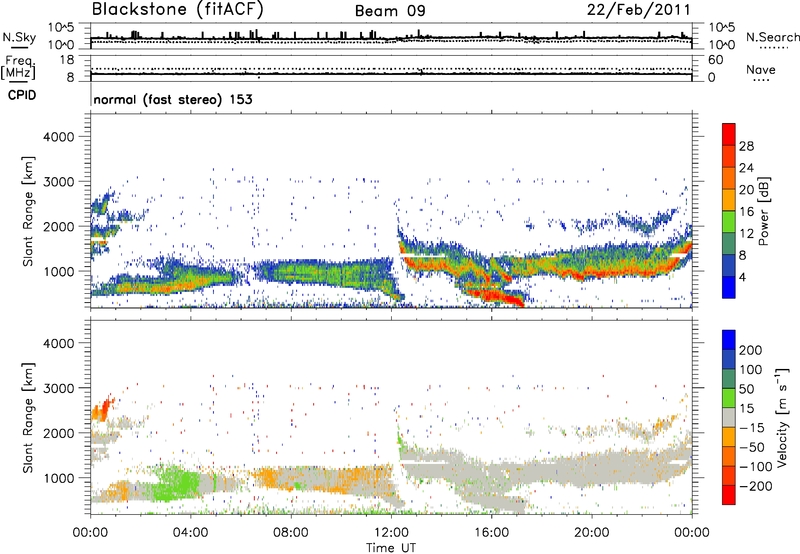Click the 04:00 time axis tick label
Screen dimensions: 800x554
(x=191, y=533)
